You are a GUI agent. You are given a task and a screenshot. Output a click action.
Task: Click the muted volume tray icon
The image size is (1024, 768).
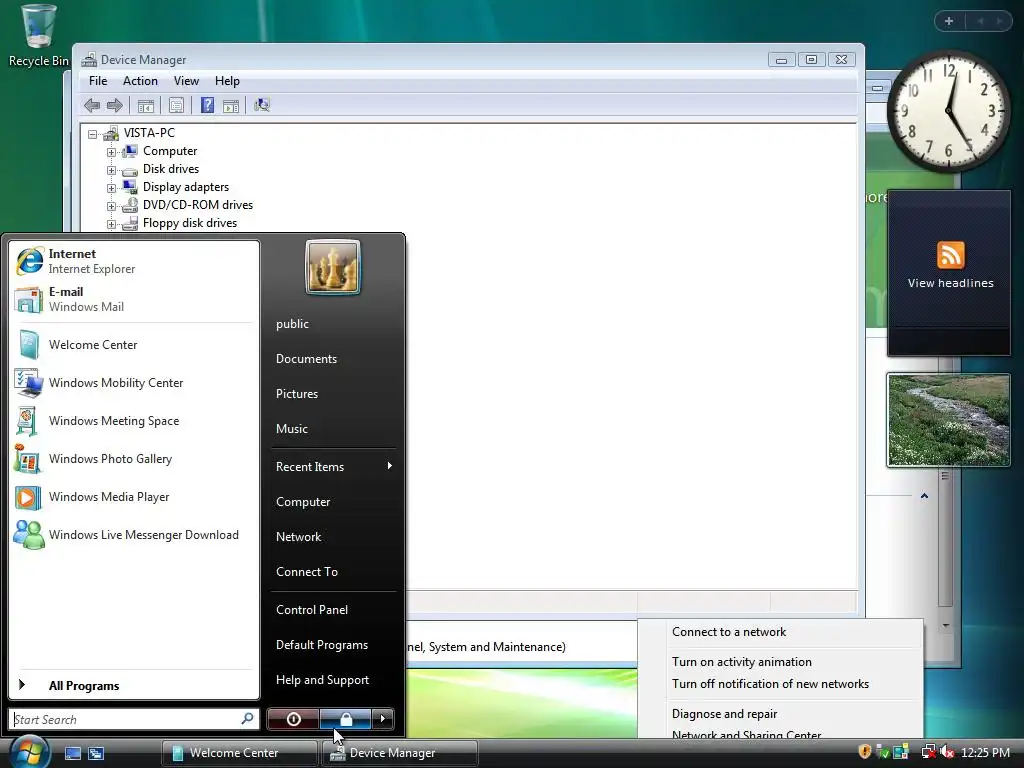tap(948, 752)
